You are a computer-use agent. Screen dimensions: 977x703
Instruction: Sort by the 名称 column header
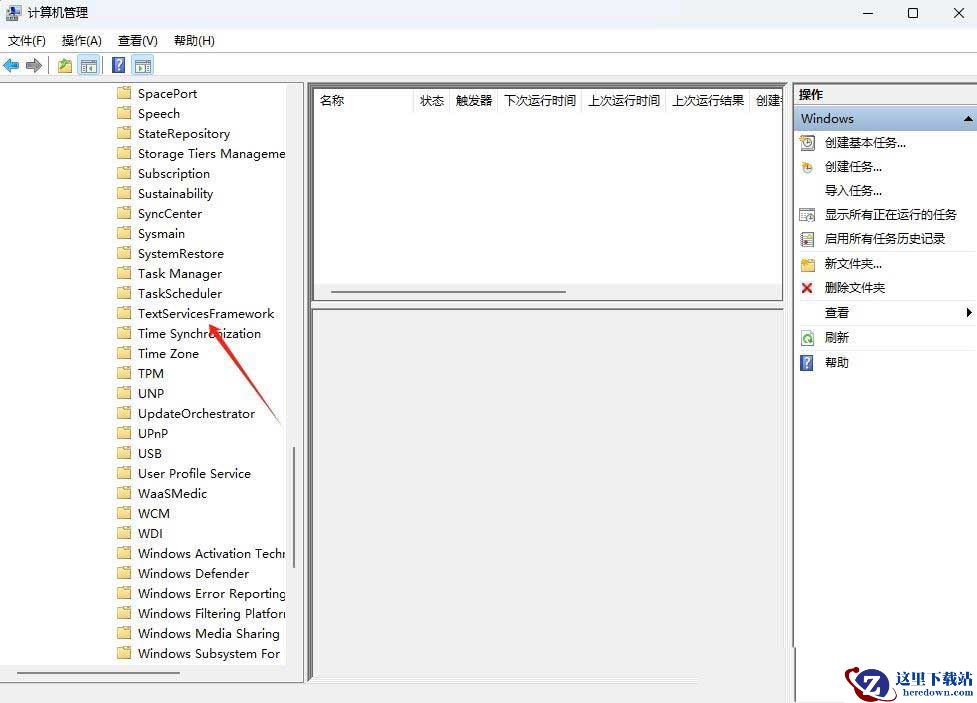pyautogui.click(x=364, y=100)
